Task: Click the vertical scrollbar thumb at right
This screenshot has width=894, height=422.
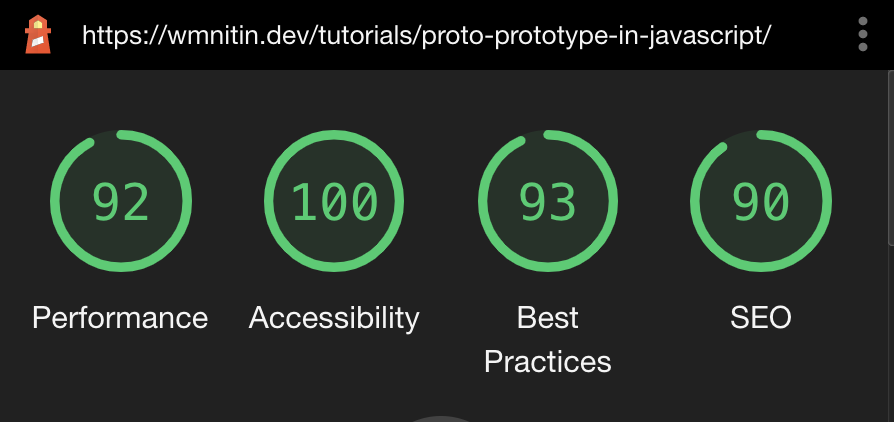Action: click(x=891, y=159)
